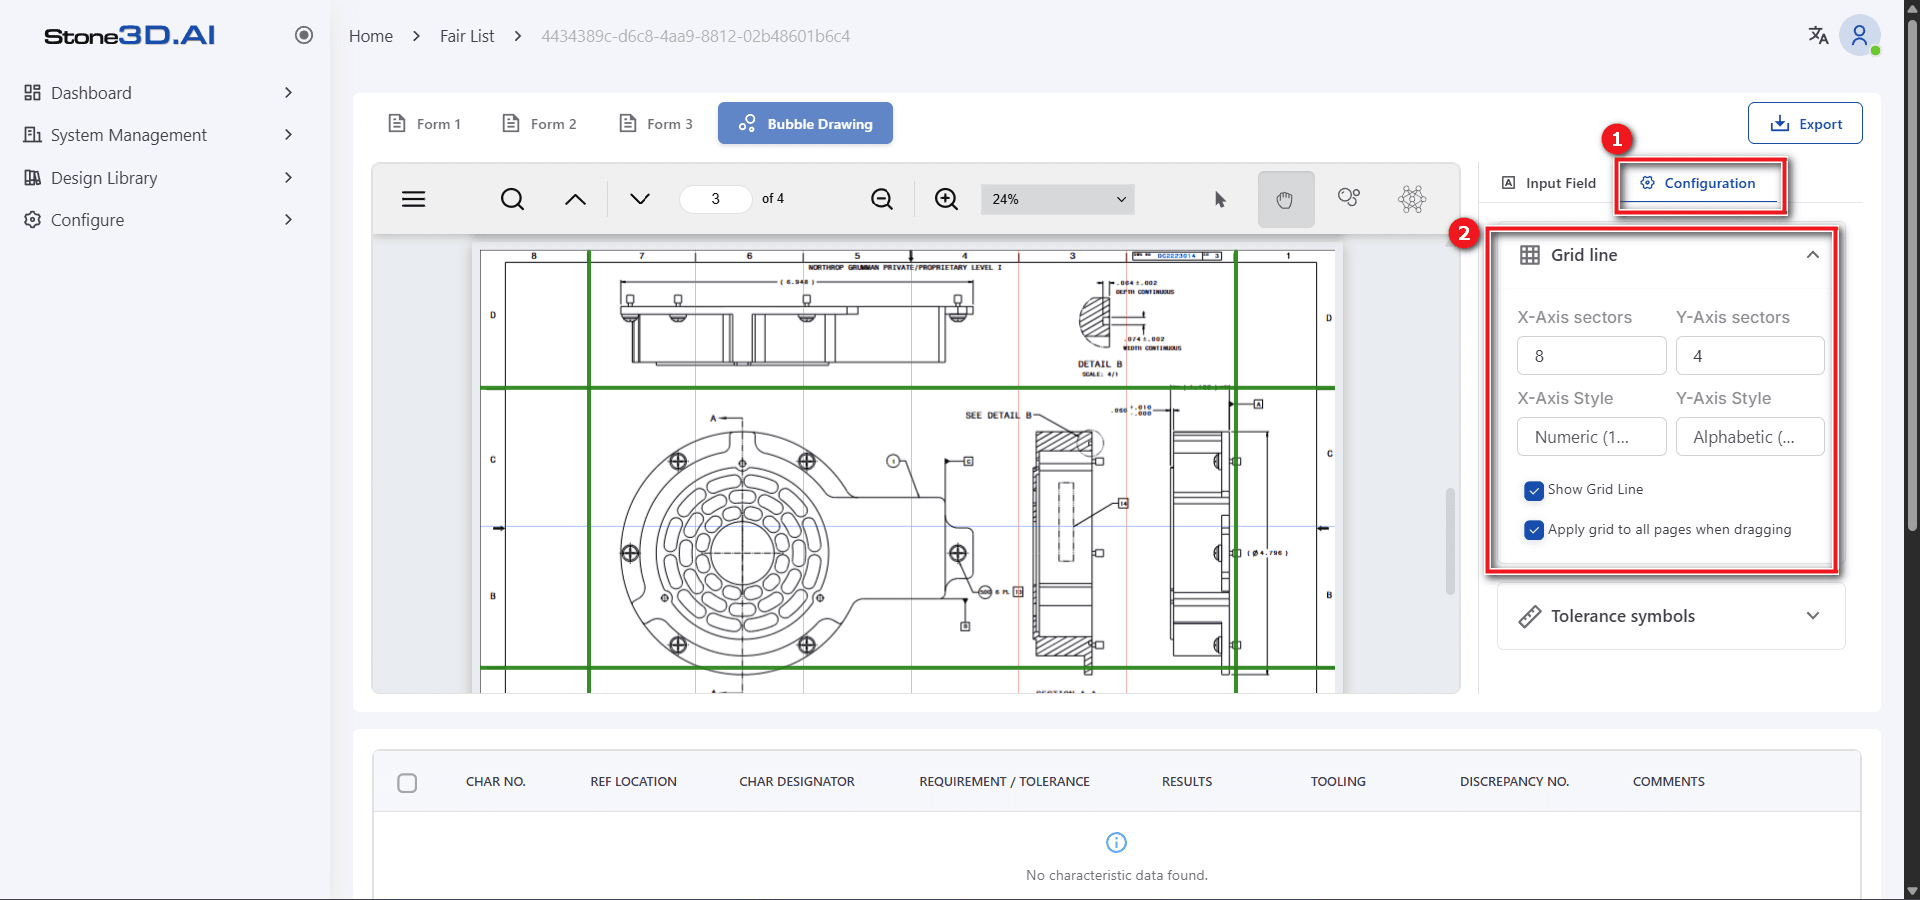
Task: Click the TOOLING column header
Action: pyautogui.click(x=1338, y=782)
